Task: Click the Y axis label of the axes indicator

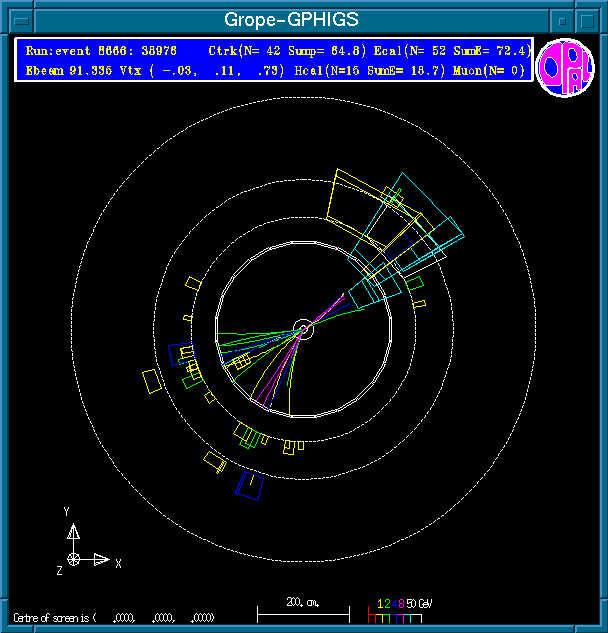Action: coord(67,511)
